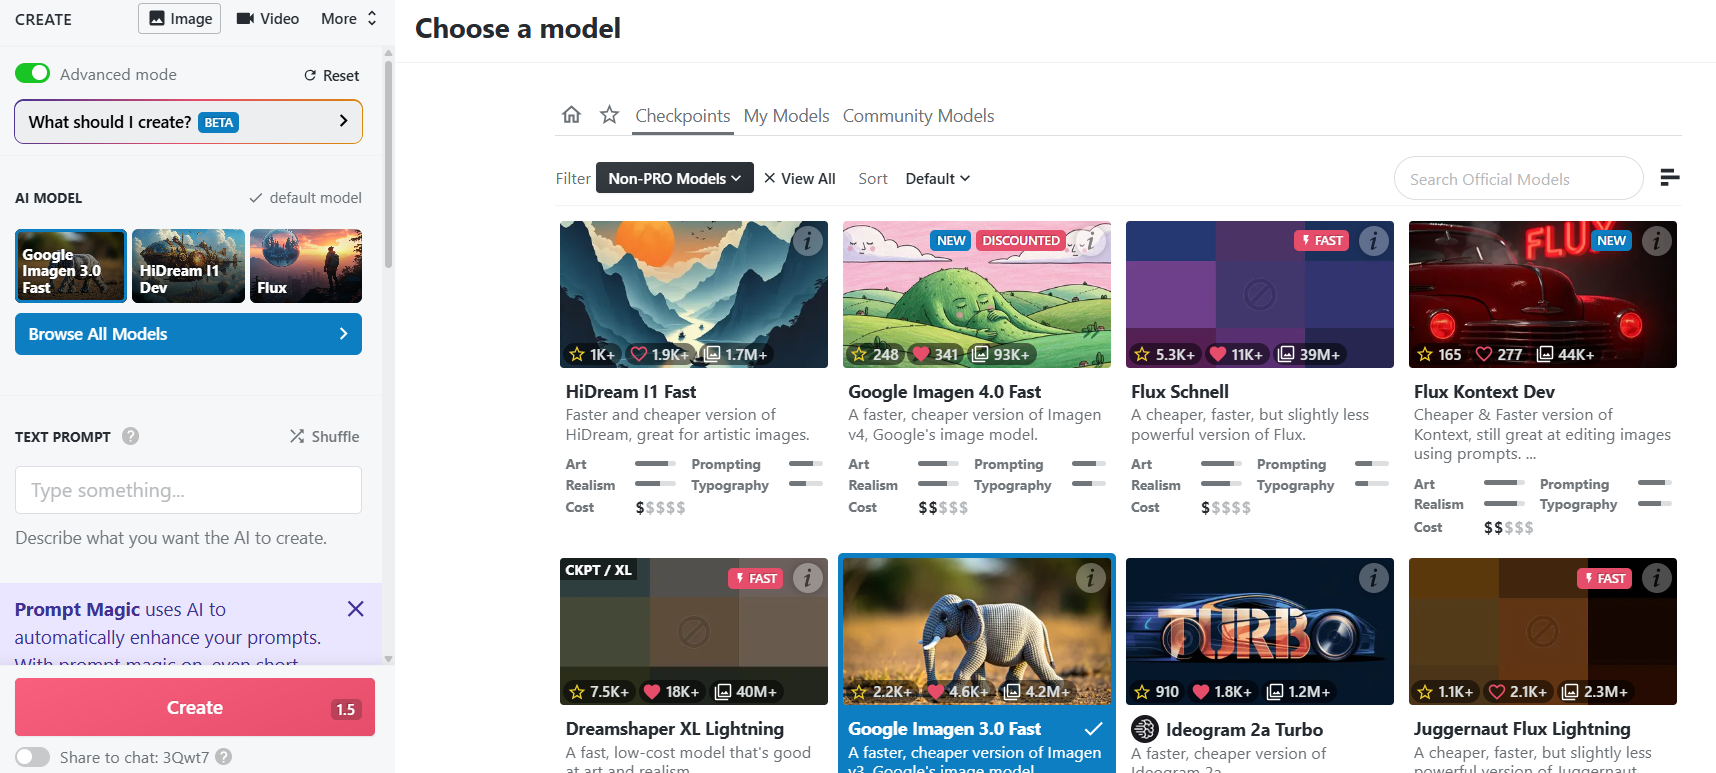Open info for Flux Kontext Dev

1656,241
